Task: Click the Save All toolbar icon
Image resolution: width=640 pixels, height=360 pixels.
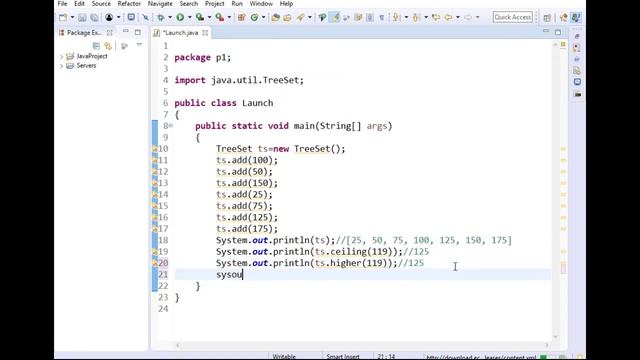Action: tap(94, 18)
